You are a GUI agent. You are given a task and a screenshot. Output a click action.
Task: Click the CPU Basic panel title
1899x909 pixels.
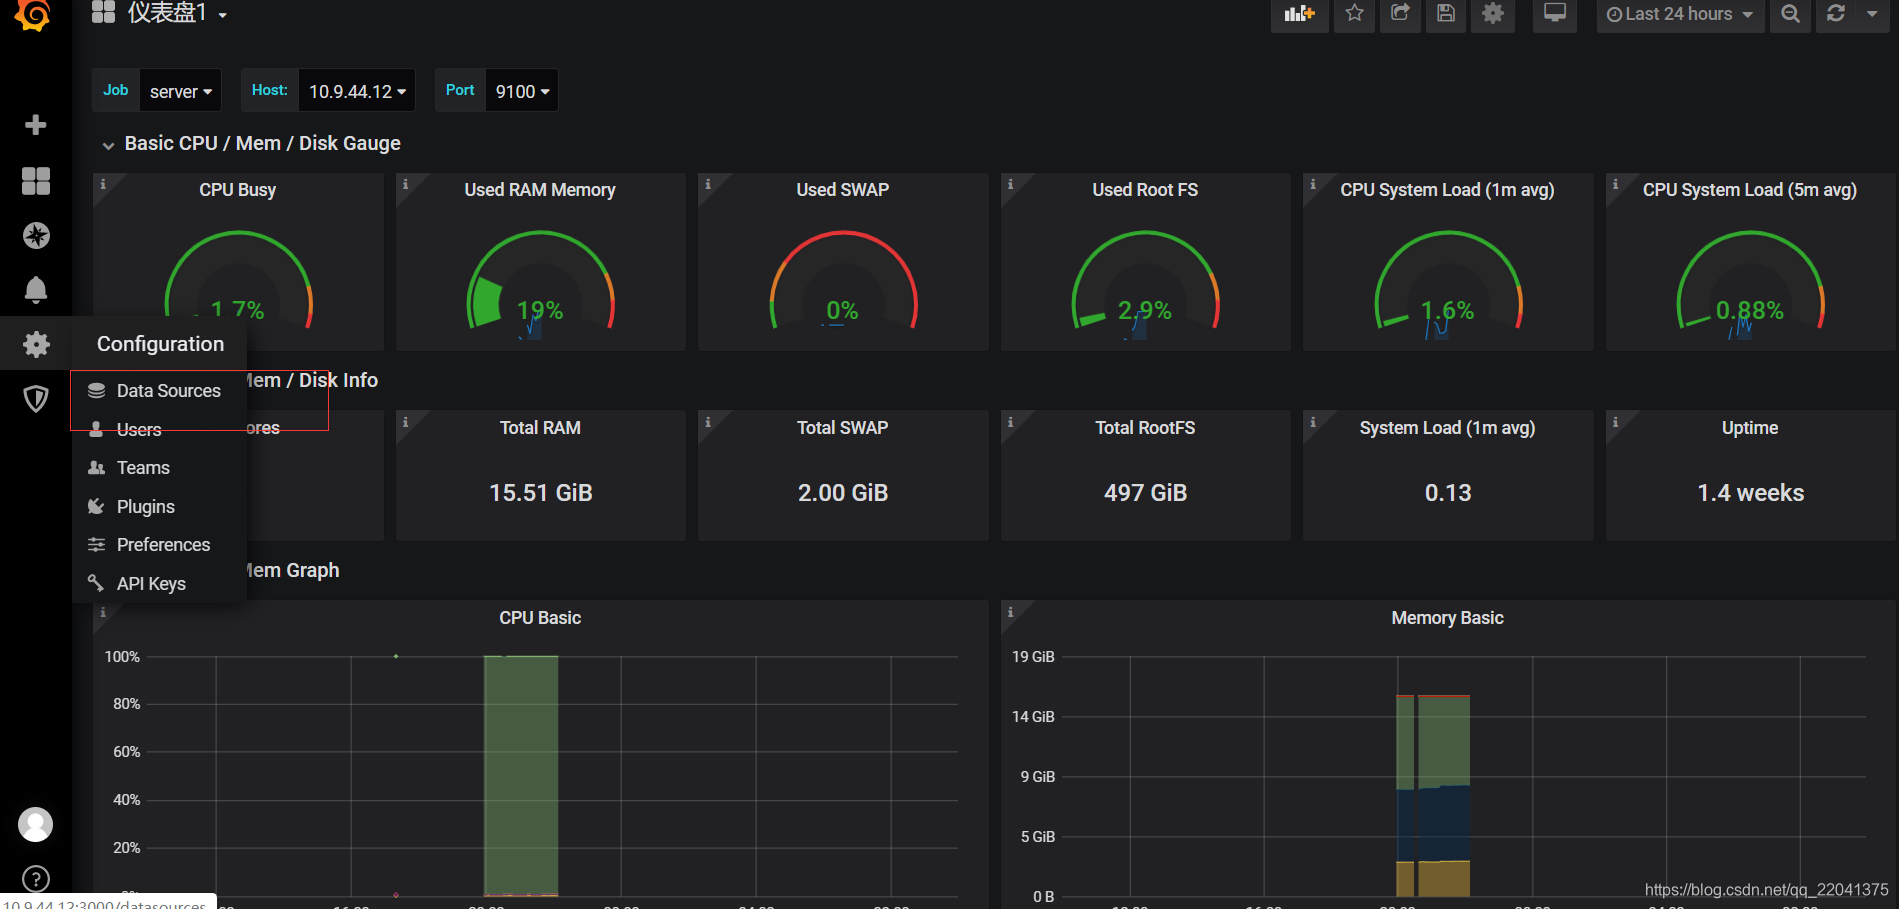540,618
